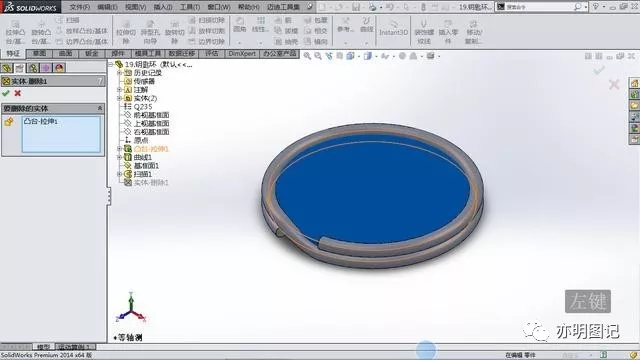Screen dimensions: 640x360
Task: Click the Zoom to Area icon
Action: 318,56
